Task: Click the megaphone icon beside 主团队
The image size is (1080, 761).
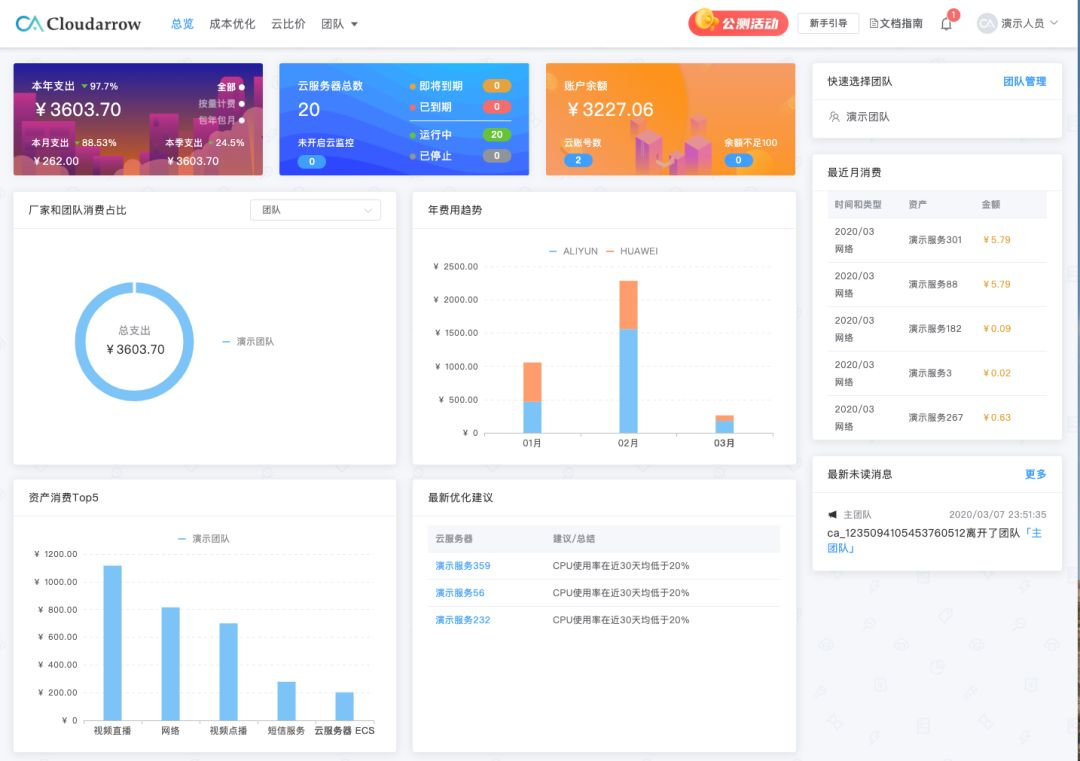Action: pos(832,514)
